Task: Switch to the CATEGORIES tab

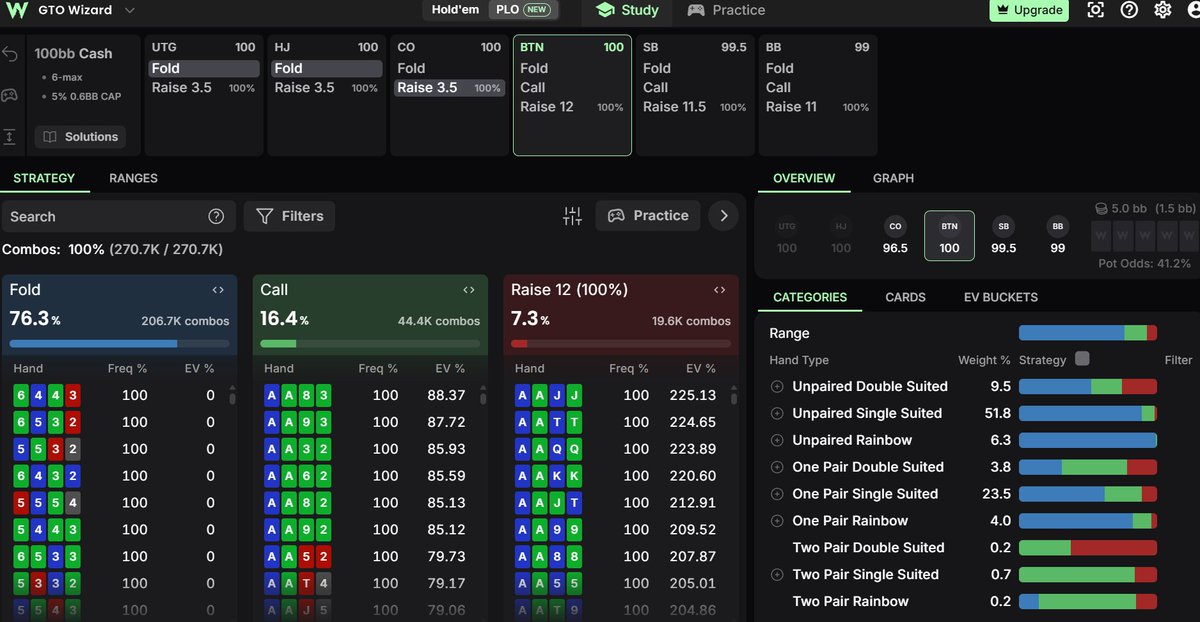Action: click(810, 297)
